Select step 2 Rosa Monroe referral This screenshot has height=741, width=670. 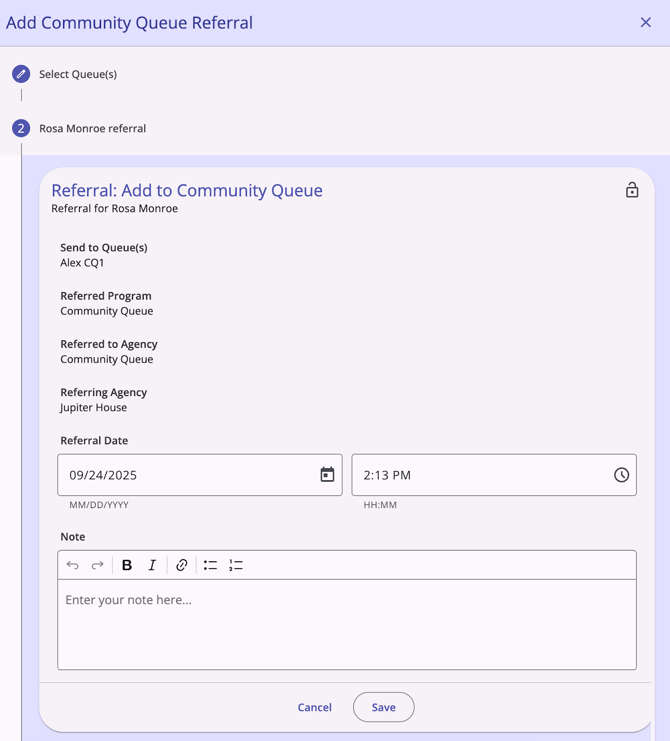[x=92, y=128]
